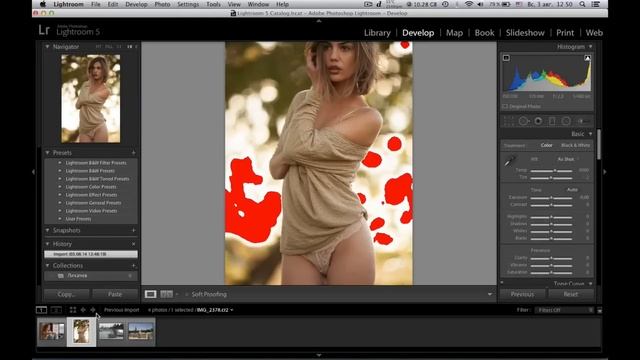Switch to Before/After view button
Screen dimensions: 640x360
[167, 294]
